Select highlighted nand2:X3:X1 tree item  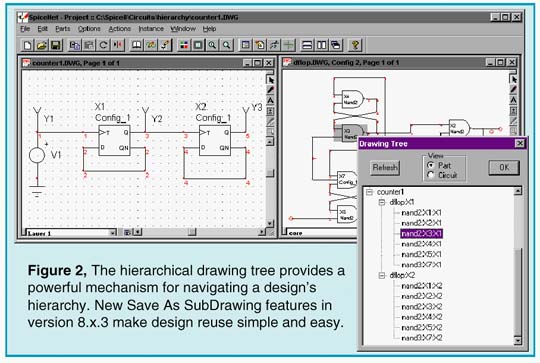pyautogui.click(x=422, y=234)
